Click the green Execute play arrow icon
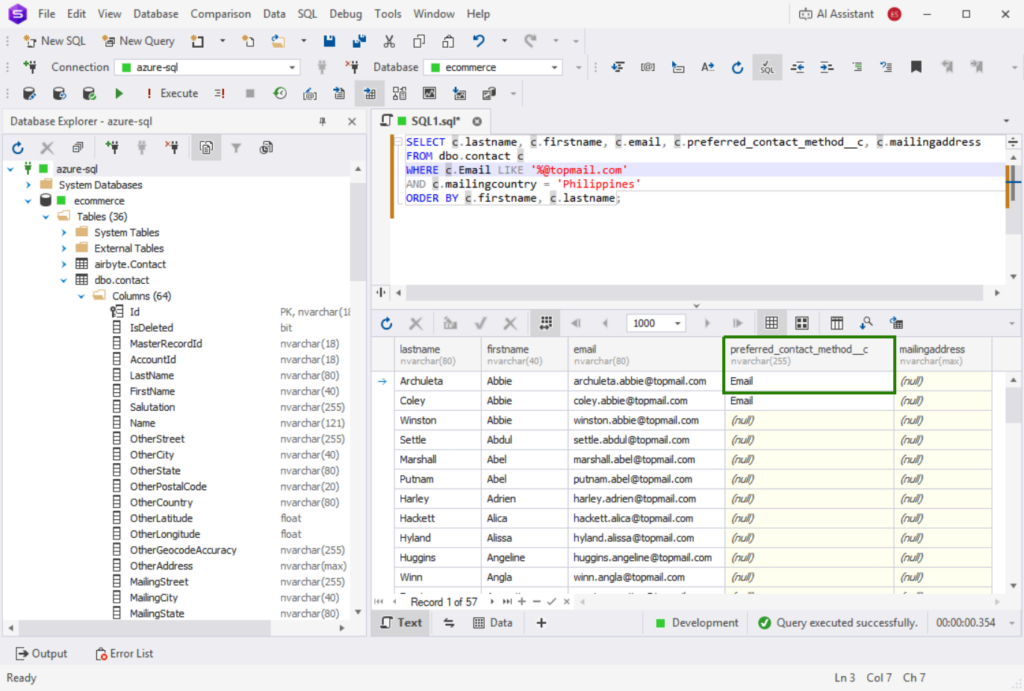This screenshot has width=1024, height=691. pos(119,93)
